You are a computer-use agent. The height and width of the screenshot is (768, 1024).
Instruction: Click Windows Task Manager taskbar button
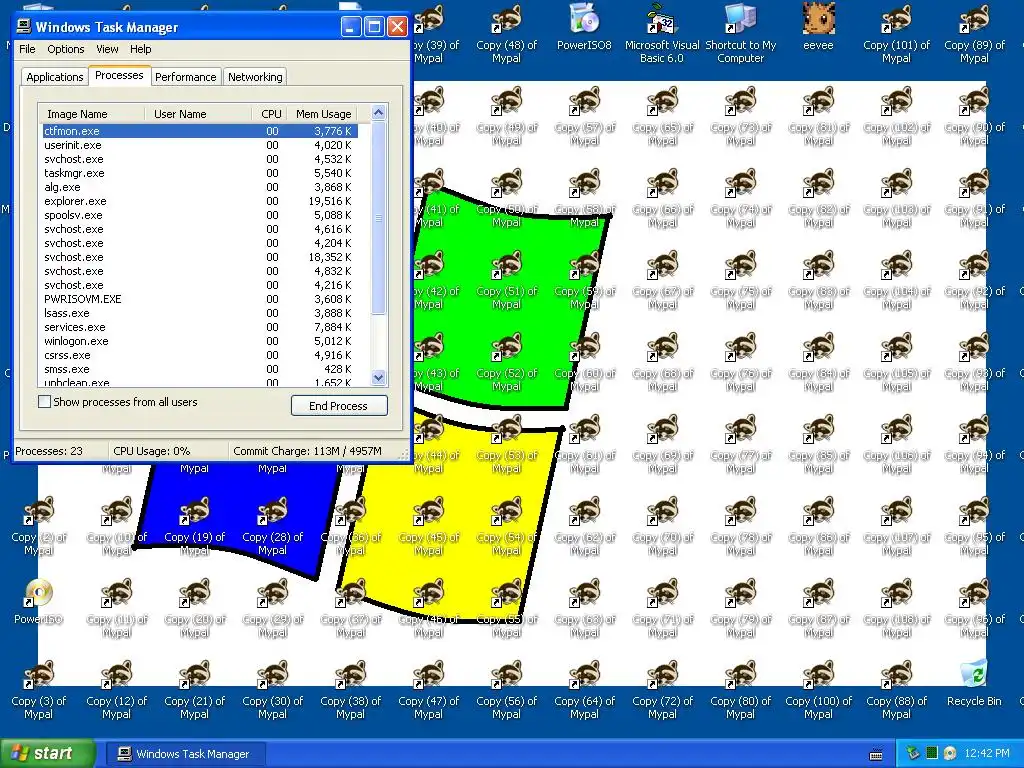pyautogui.click(x=183, y=754)
